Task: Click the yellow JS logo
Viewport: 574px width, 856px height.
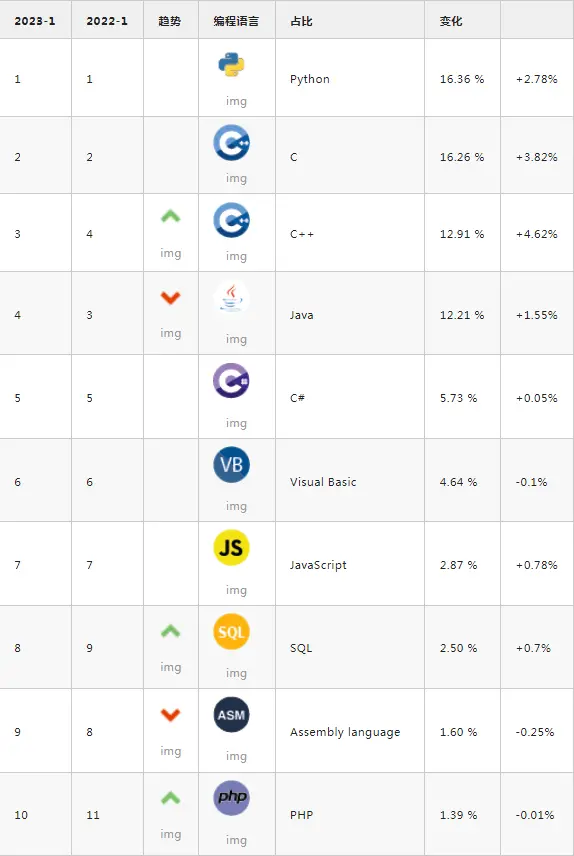Action: [x=232, y=548]
